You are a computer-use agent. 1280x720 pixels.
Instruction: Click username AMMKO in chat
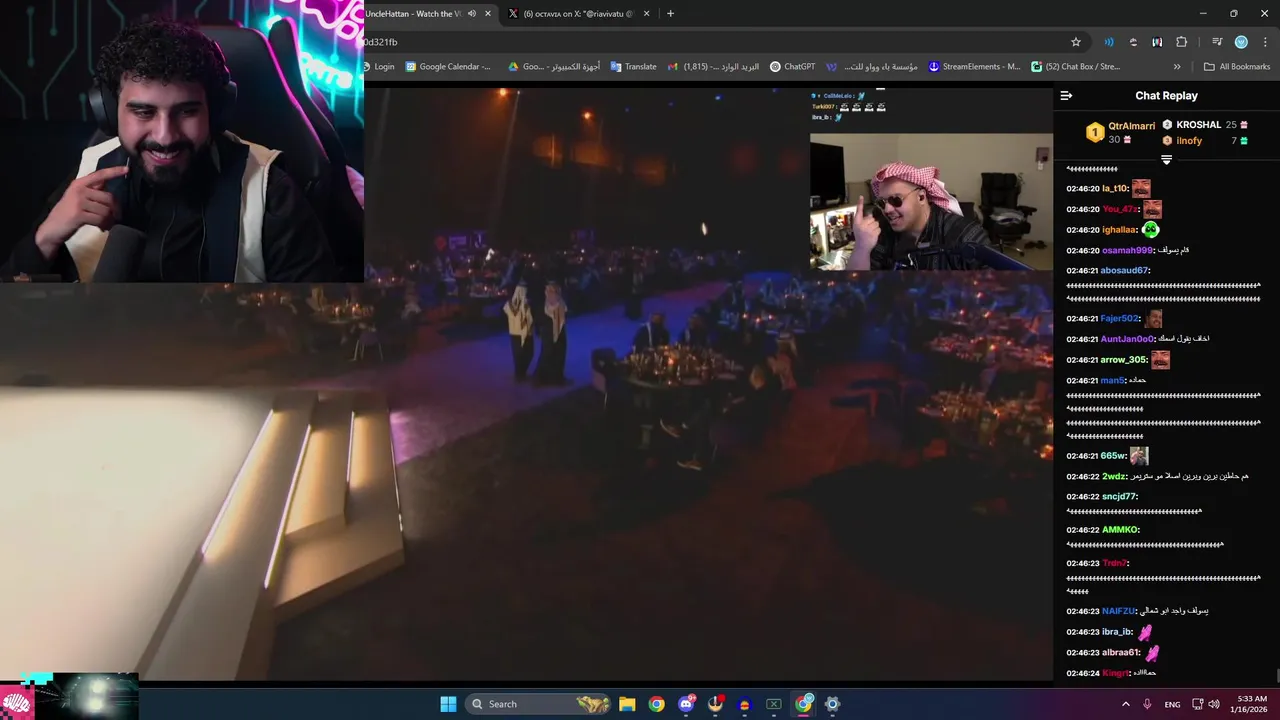1120,530
